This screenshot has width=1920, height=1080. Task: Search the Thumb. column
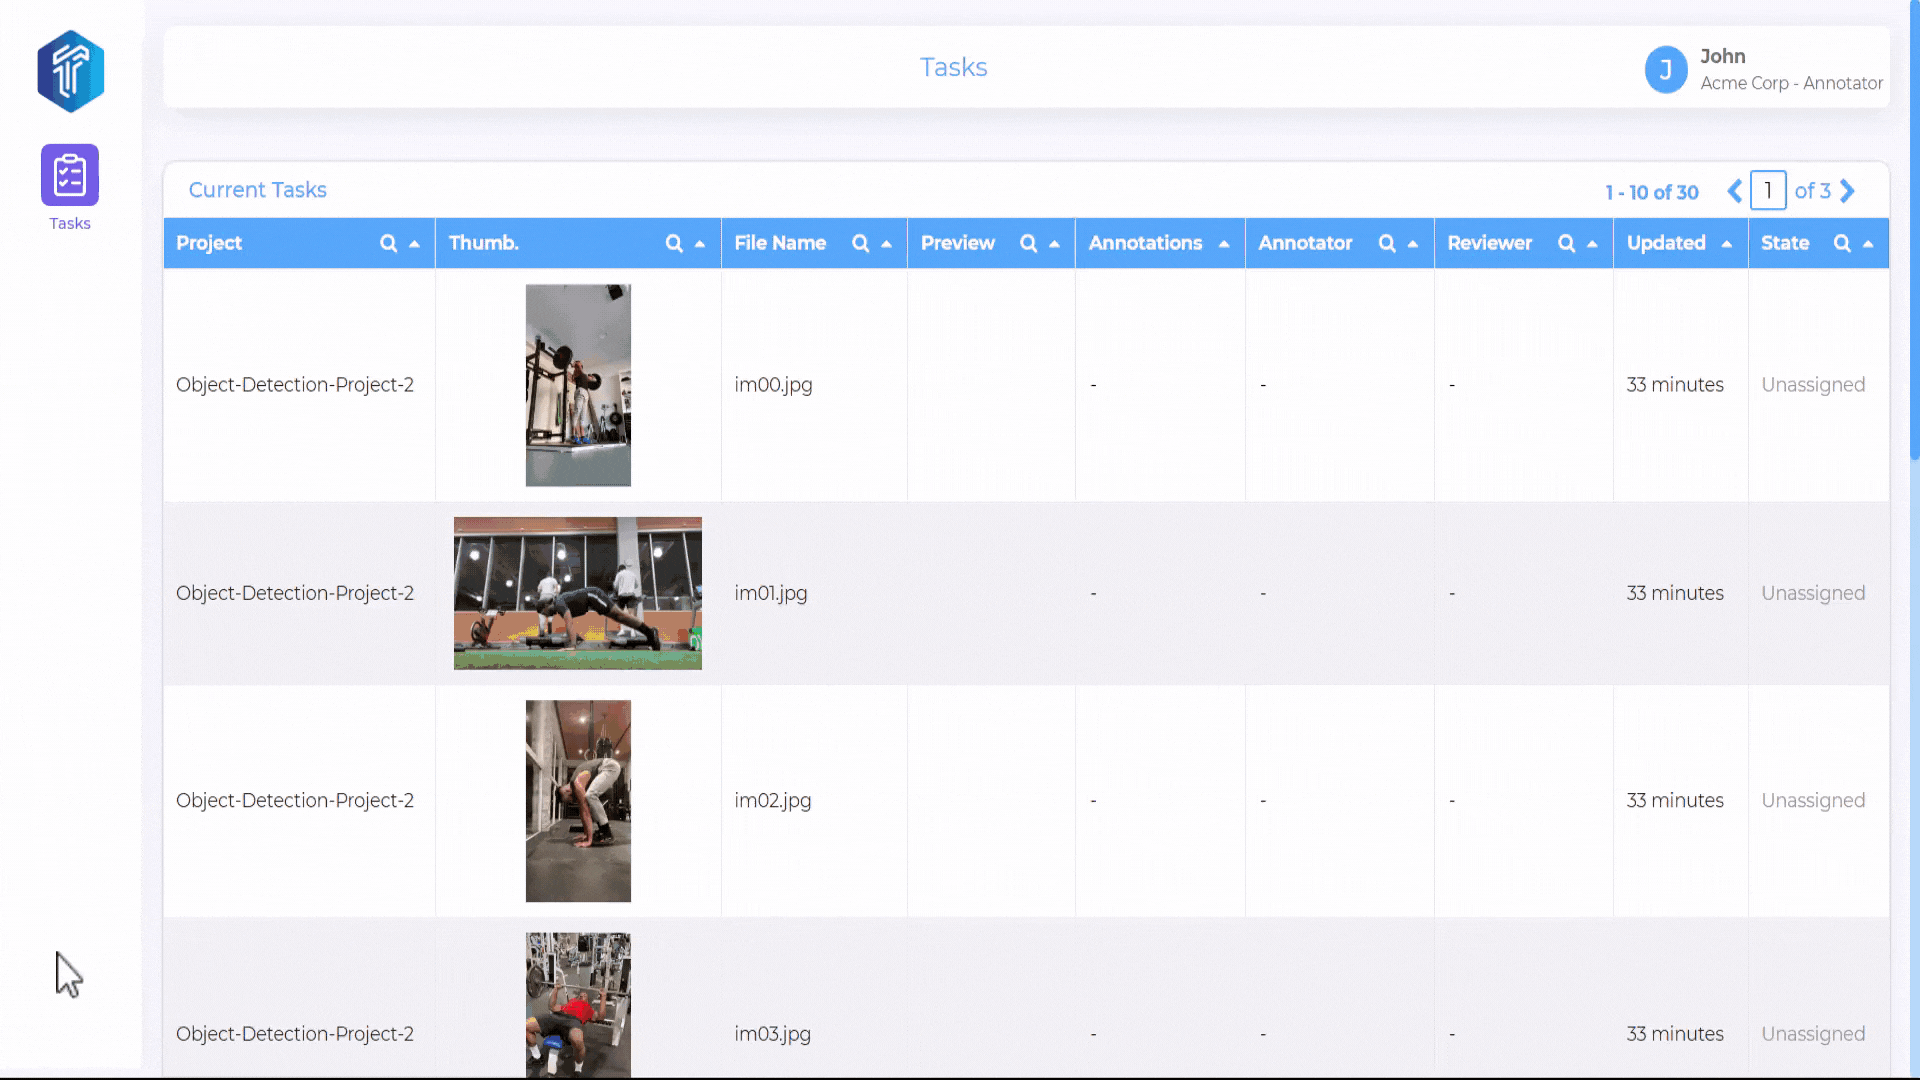tap(674, 243)
